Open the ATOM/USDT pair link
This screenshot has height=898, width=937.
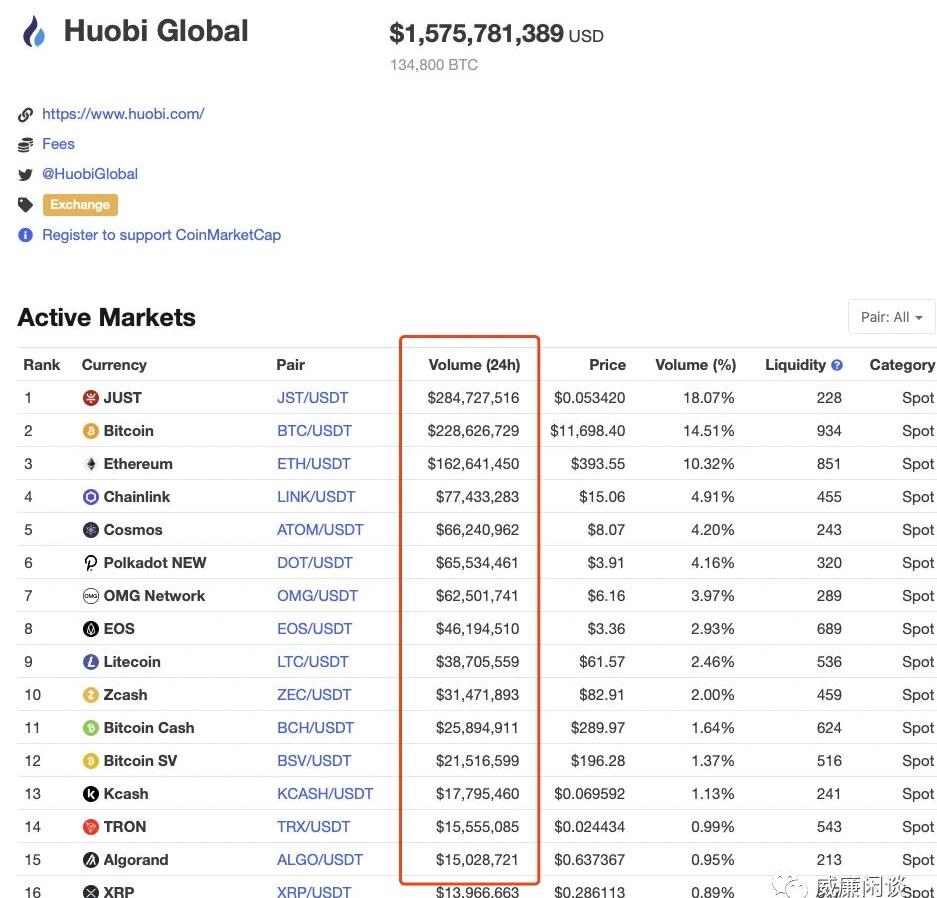(320, 530)
